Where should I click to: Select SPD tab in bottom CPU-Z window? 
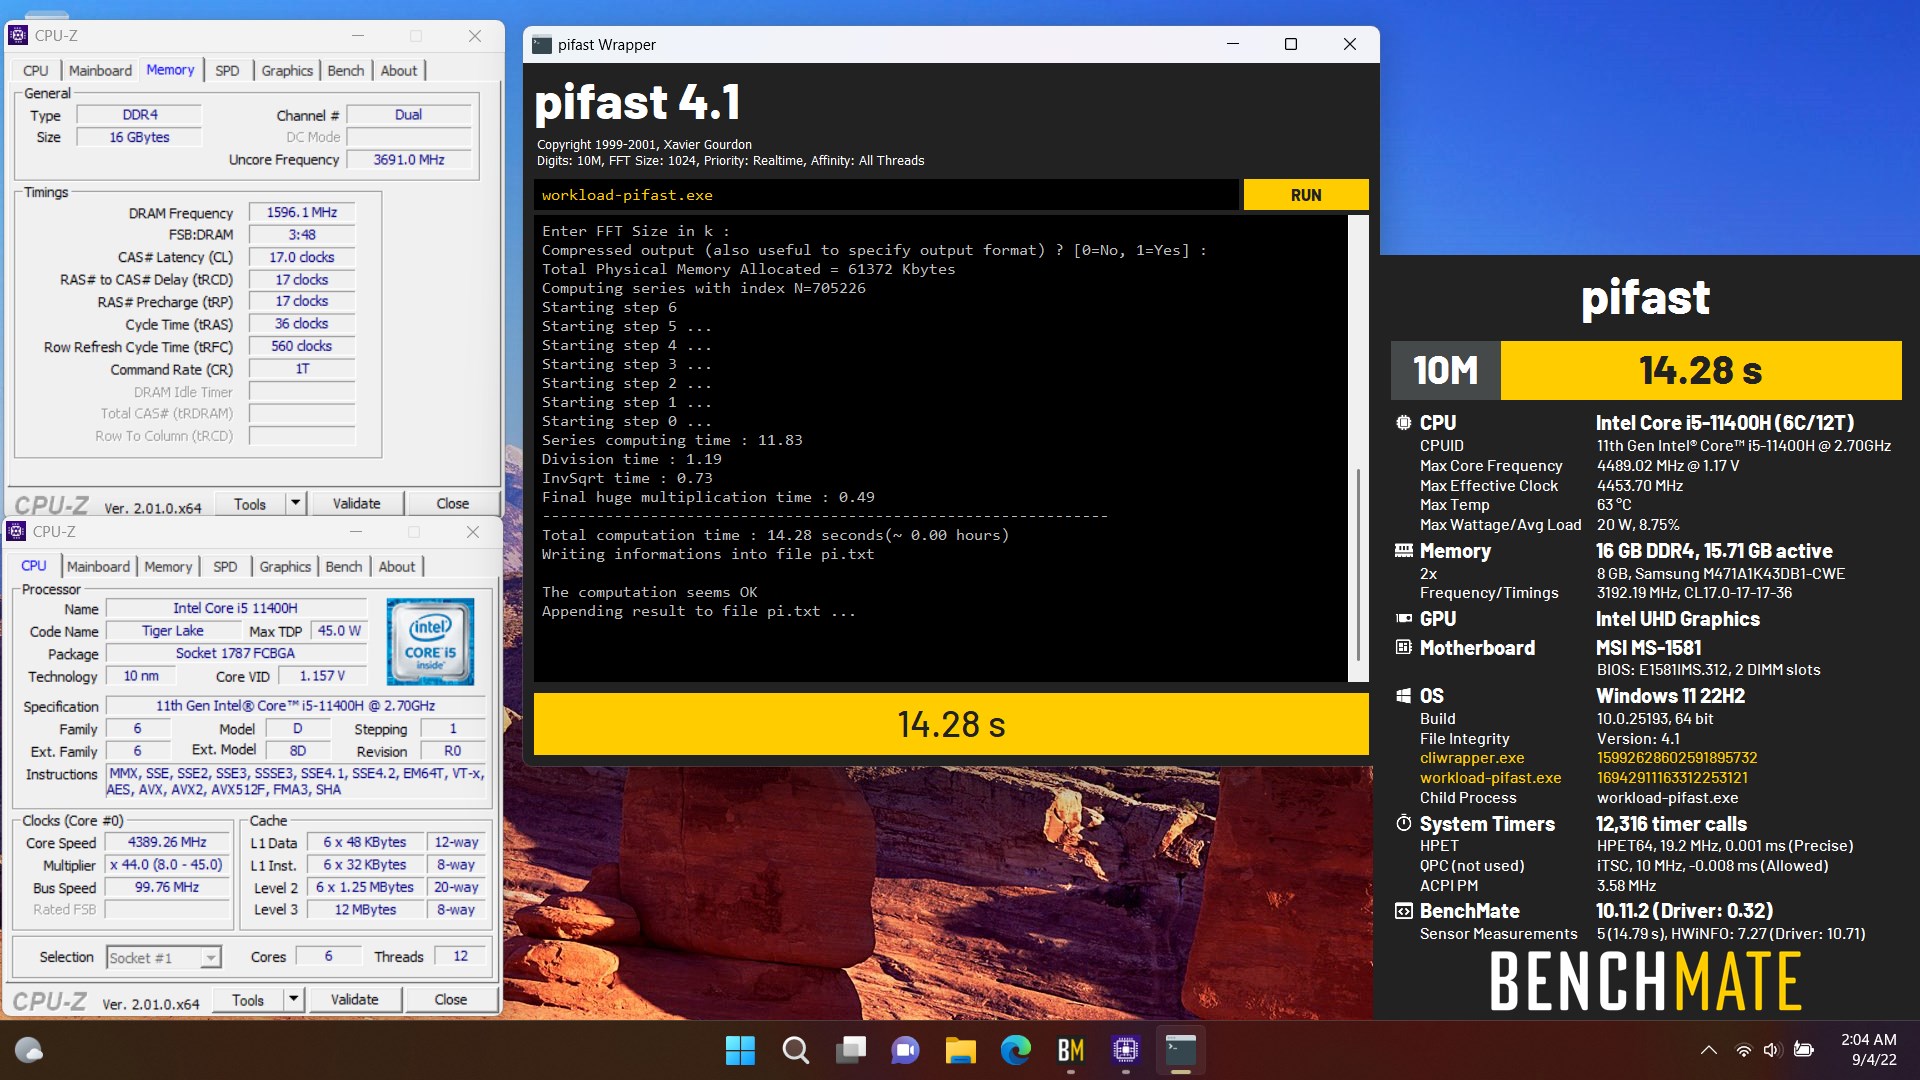[x=225, y=566]
